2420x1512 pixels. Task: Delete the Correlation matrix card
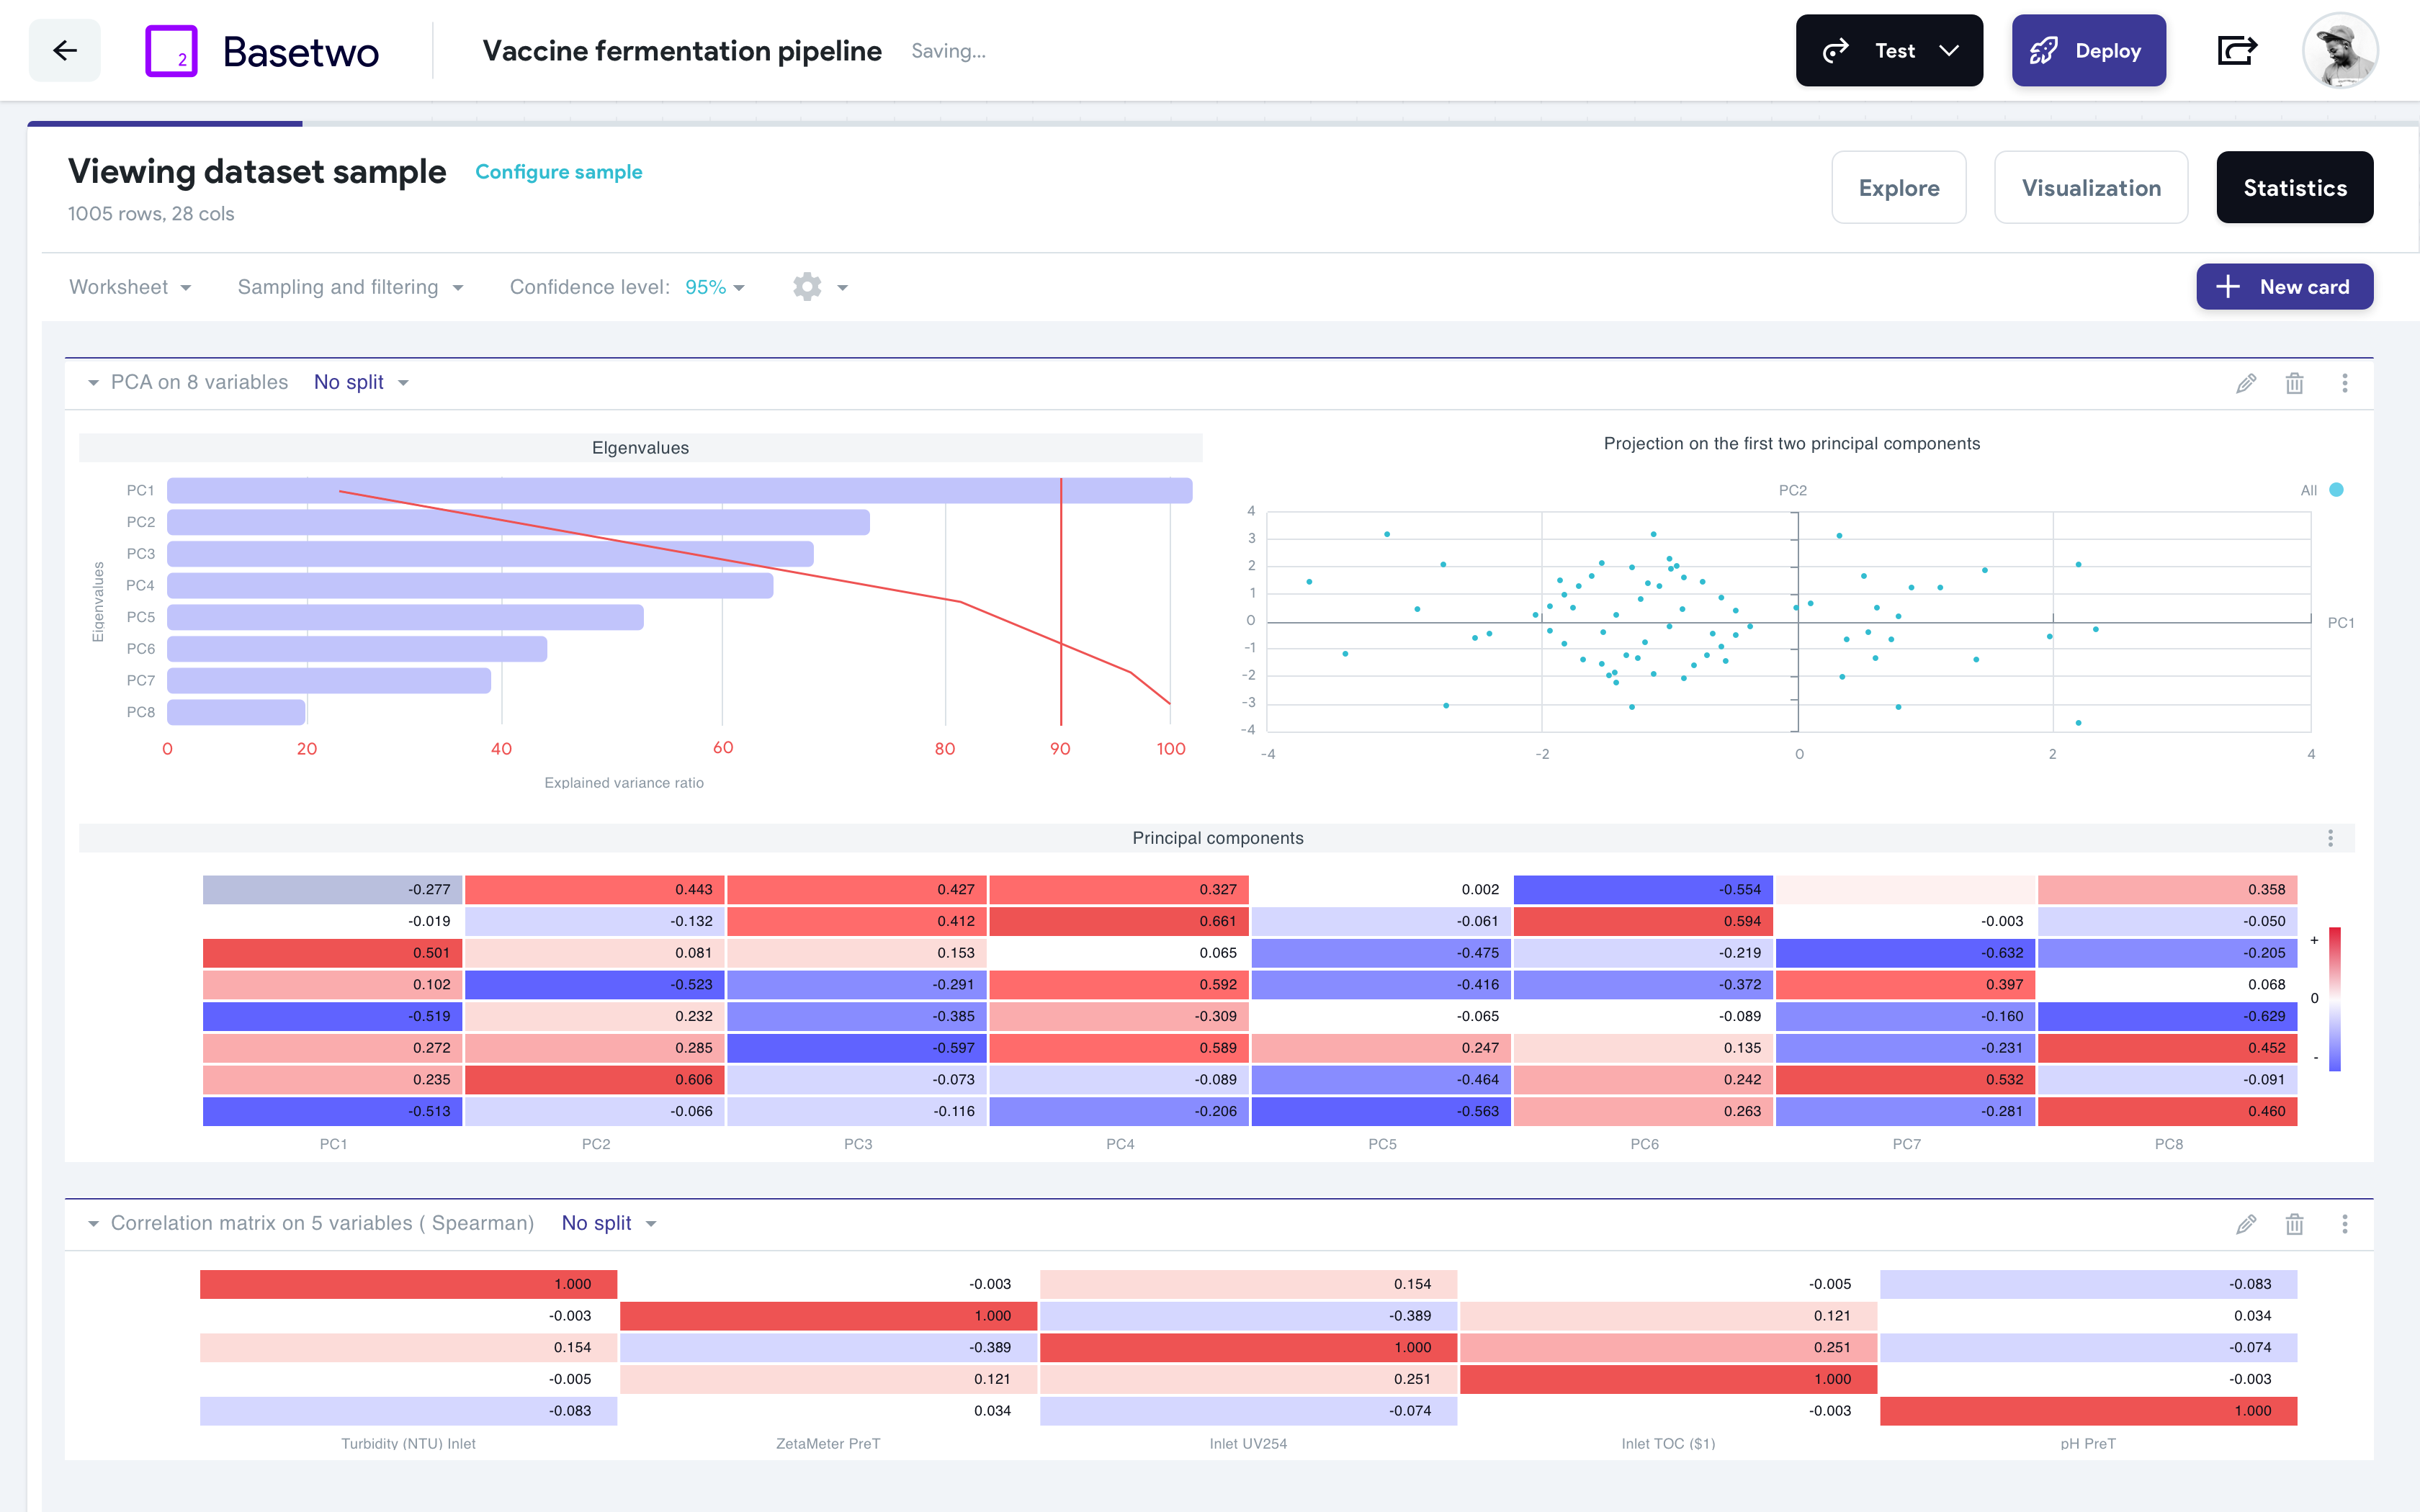(2294, 1224)
